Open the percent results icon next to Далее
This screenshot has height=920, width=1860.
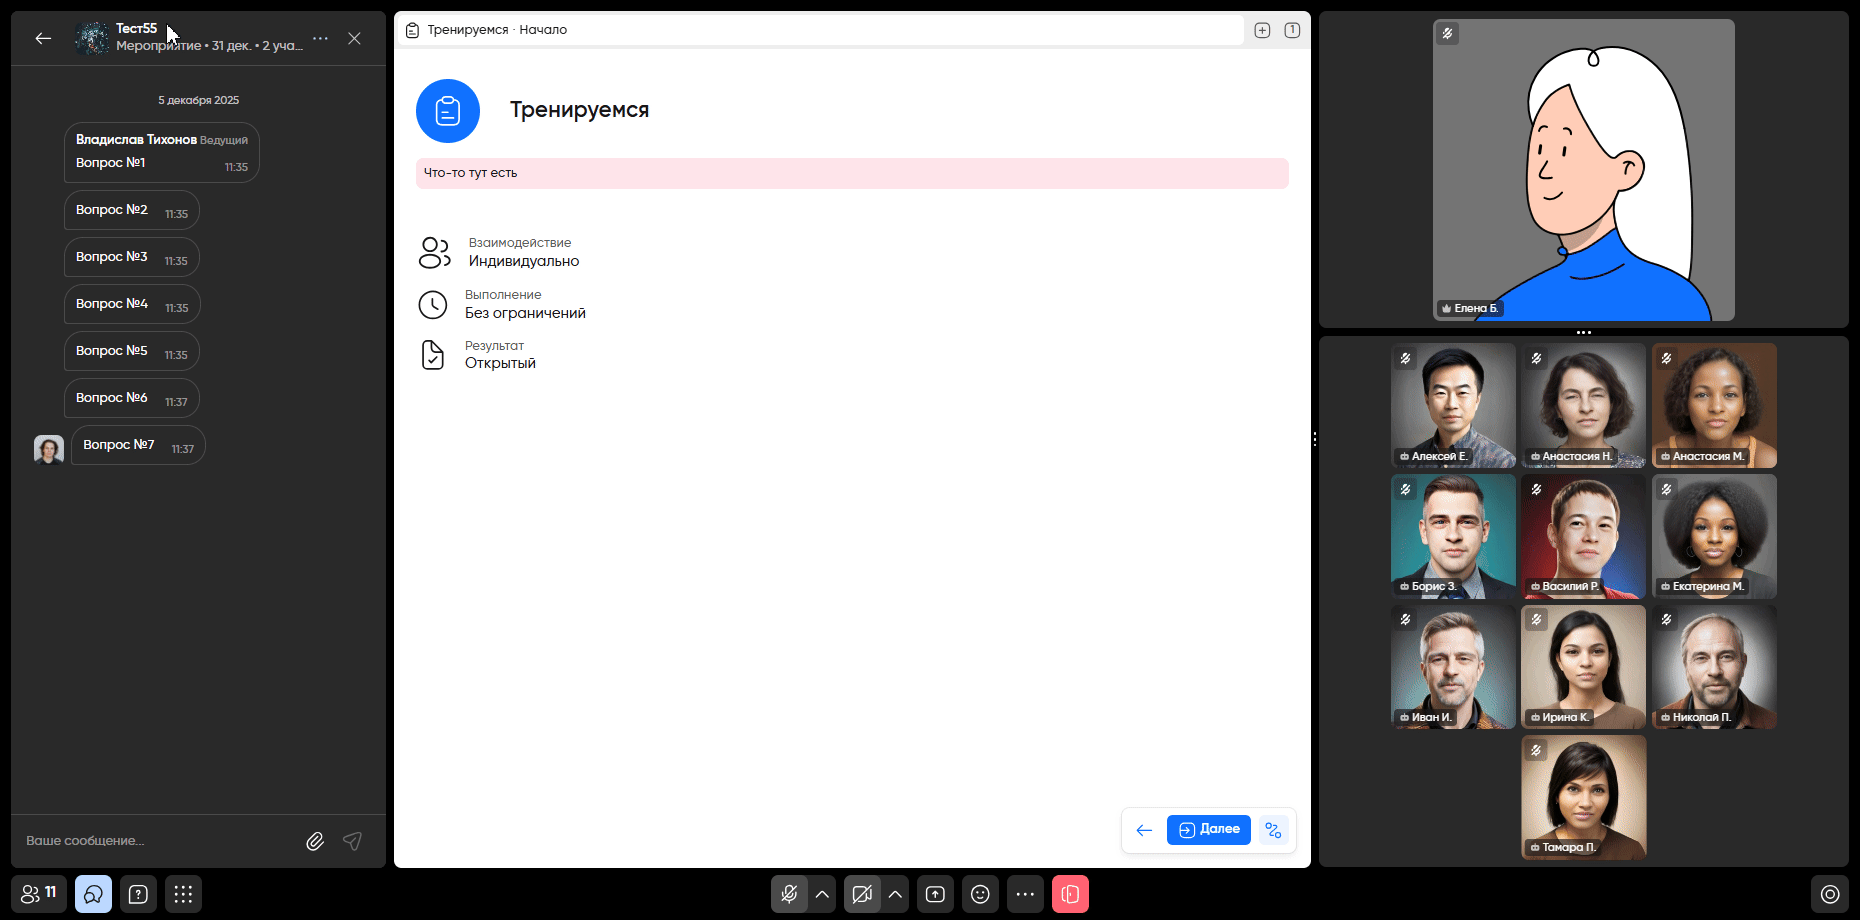(1273, 830)
